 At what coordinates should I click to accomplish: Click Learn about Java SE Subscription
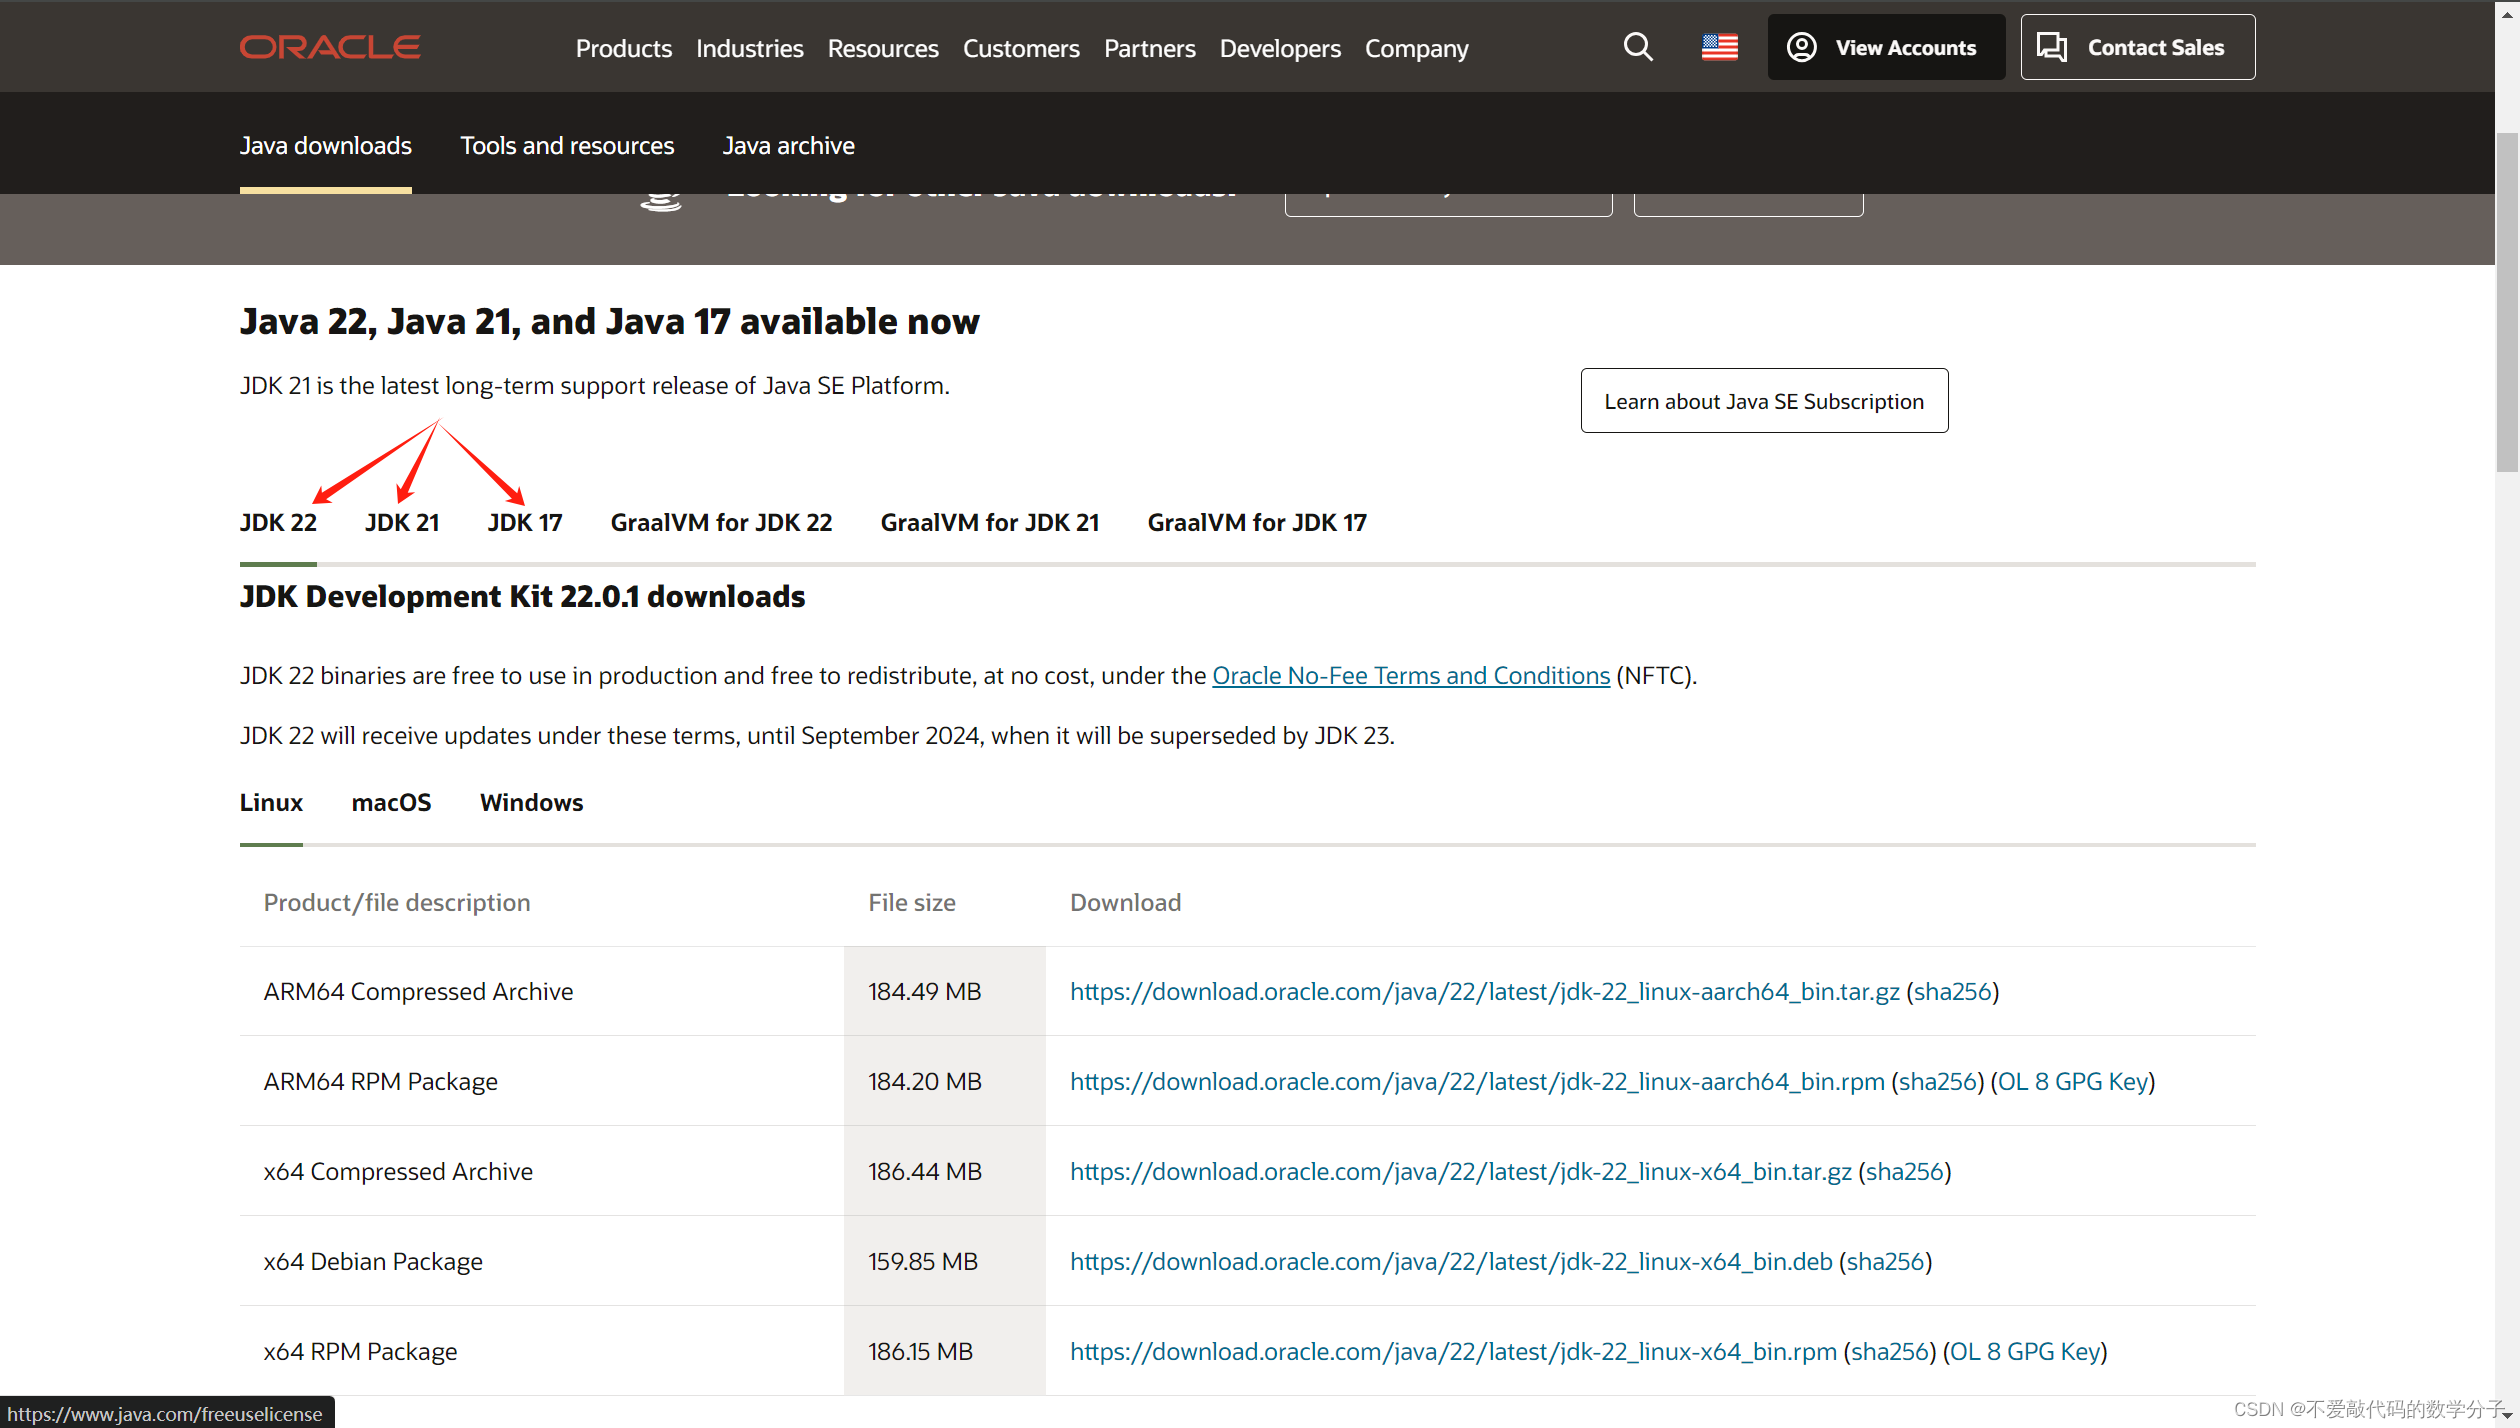1763,401
